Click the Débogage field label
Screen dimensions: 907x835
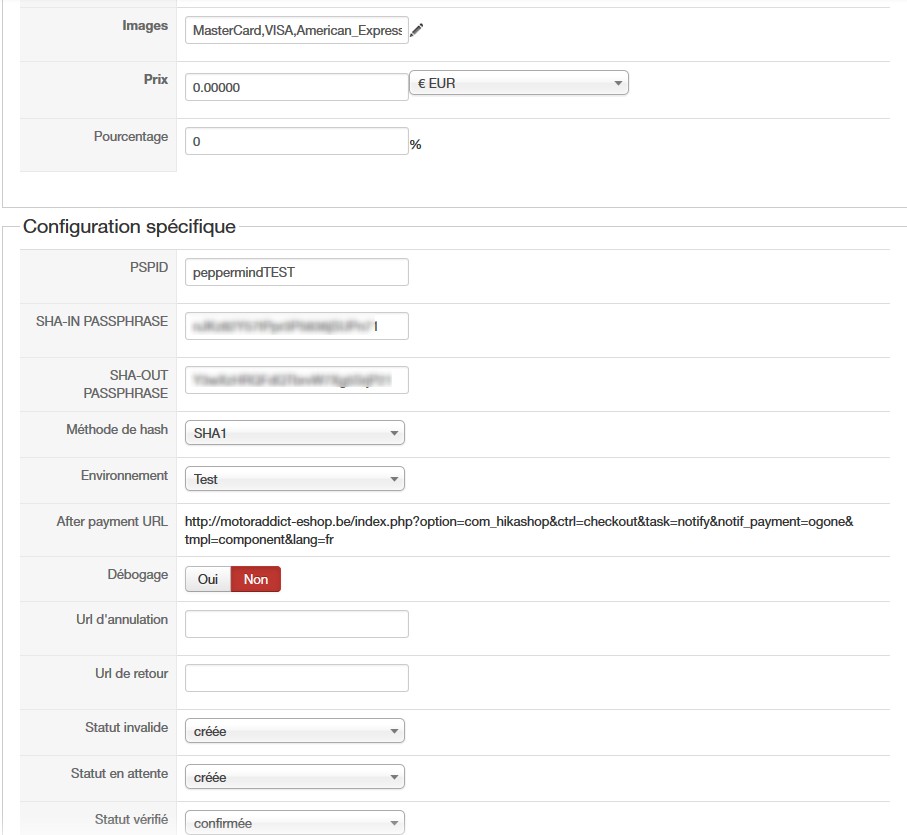click(137, 574)
